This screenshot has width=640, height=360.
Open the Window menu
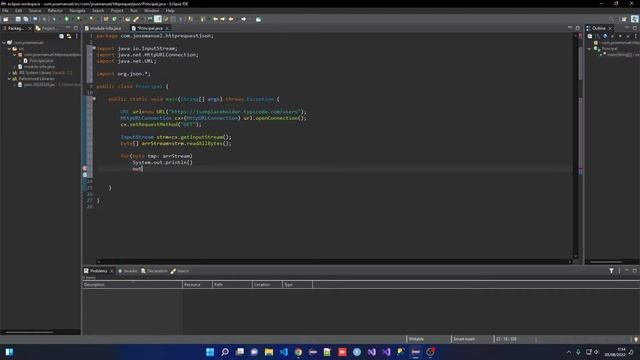[x=151, y=11]
